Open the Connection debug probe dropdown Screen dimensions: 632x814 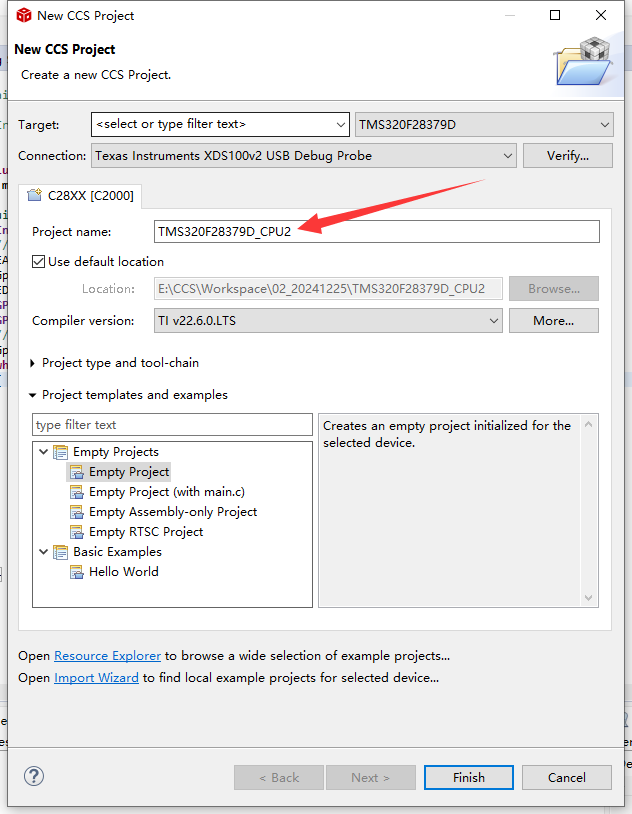(304, 156)
